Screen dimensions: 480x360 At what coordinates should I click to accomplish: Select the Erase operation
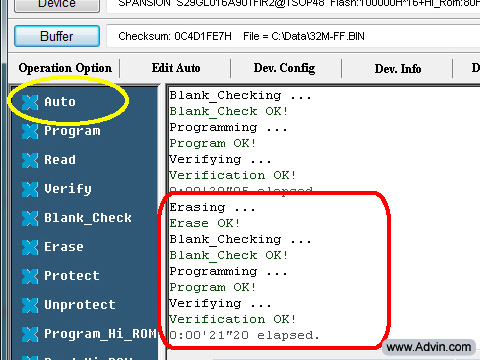point(64,247)
